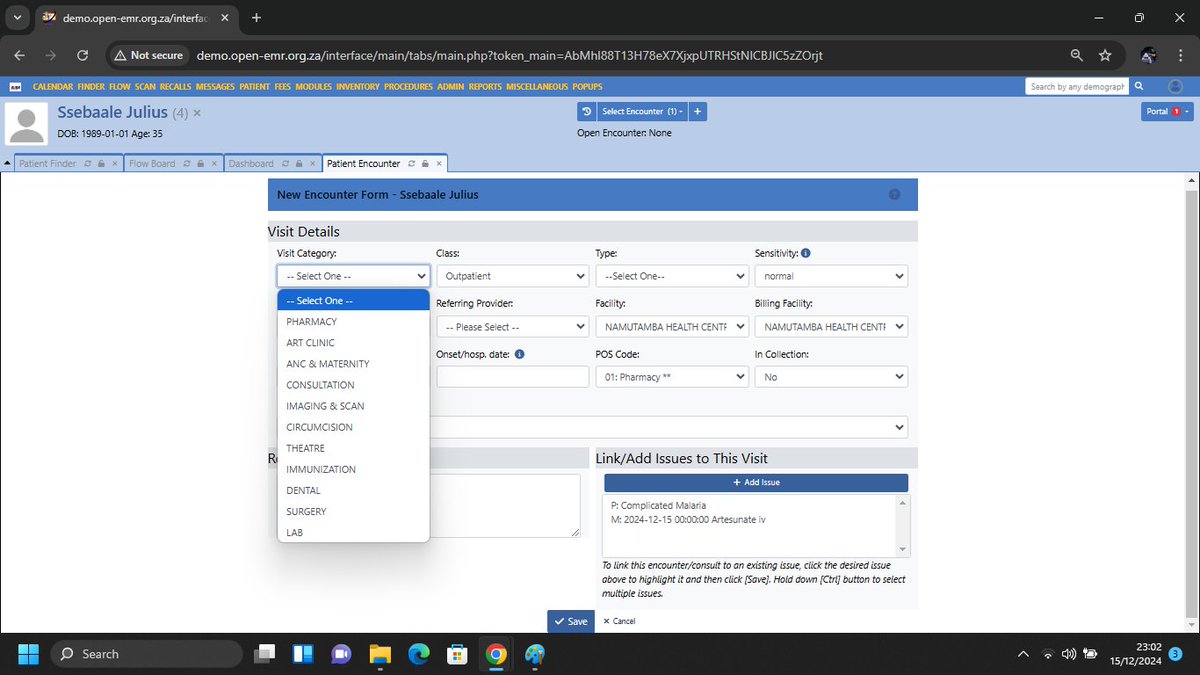
Task: Click the Add Issue button
Action: click(756, 482)
